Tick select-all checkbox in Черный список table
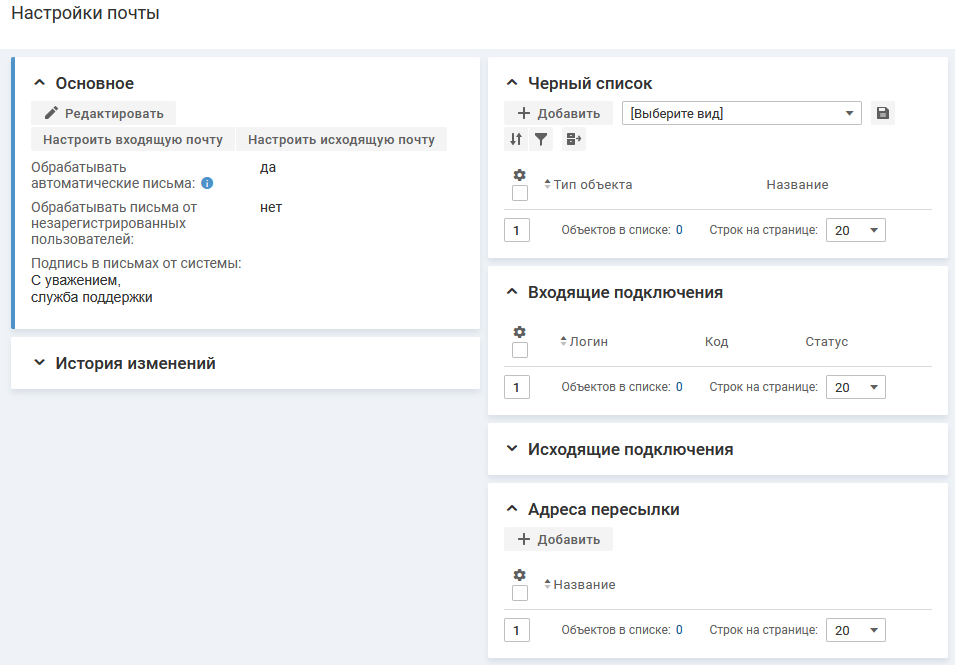 pos(520,193)
